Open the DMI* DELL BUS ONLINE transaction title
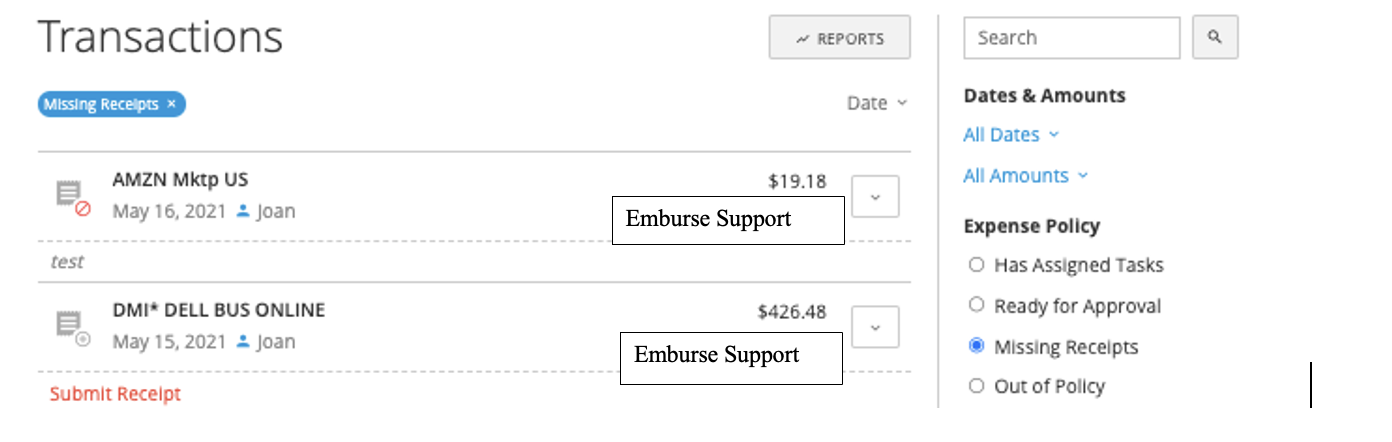This screenshot has width=1392, height=442. [218, 310]
